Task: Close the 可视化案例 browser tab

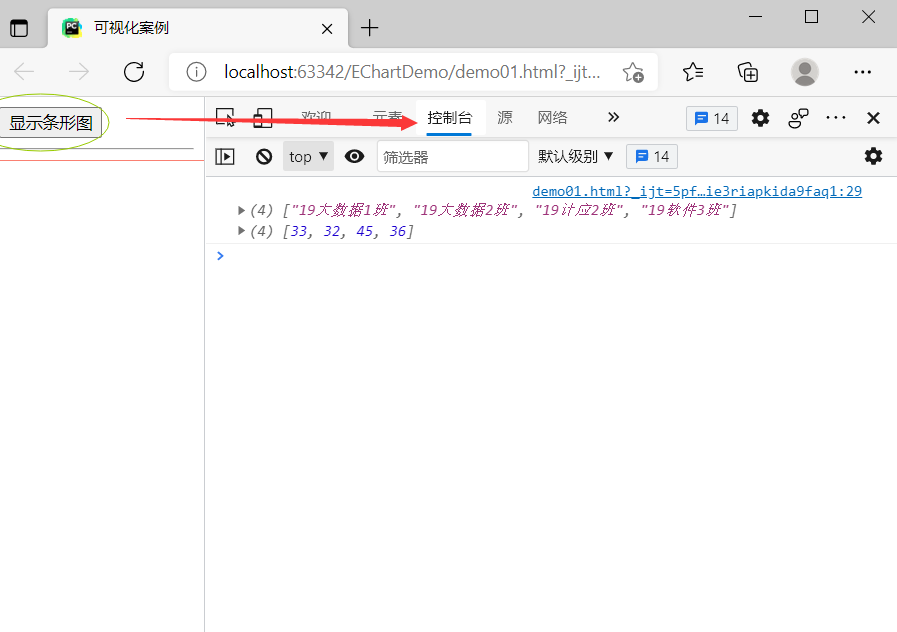Action: coord(327,29)
